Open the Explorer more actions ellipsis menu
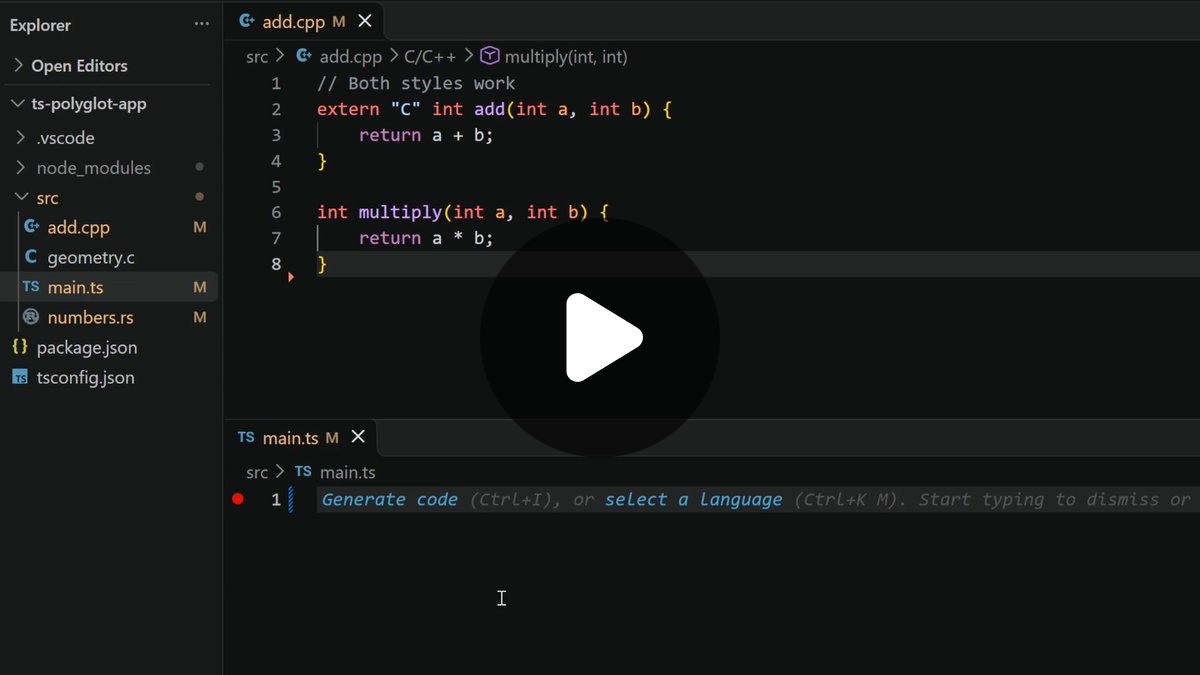Screen dimensions: 1200x675 point(201,25)
